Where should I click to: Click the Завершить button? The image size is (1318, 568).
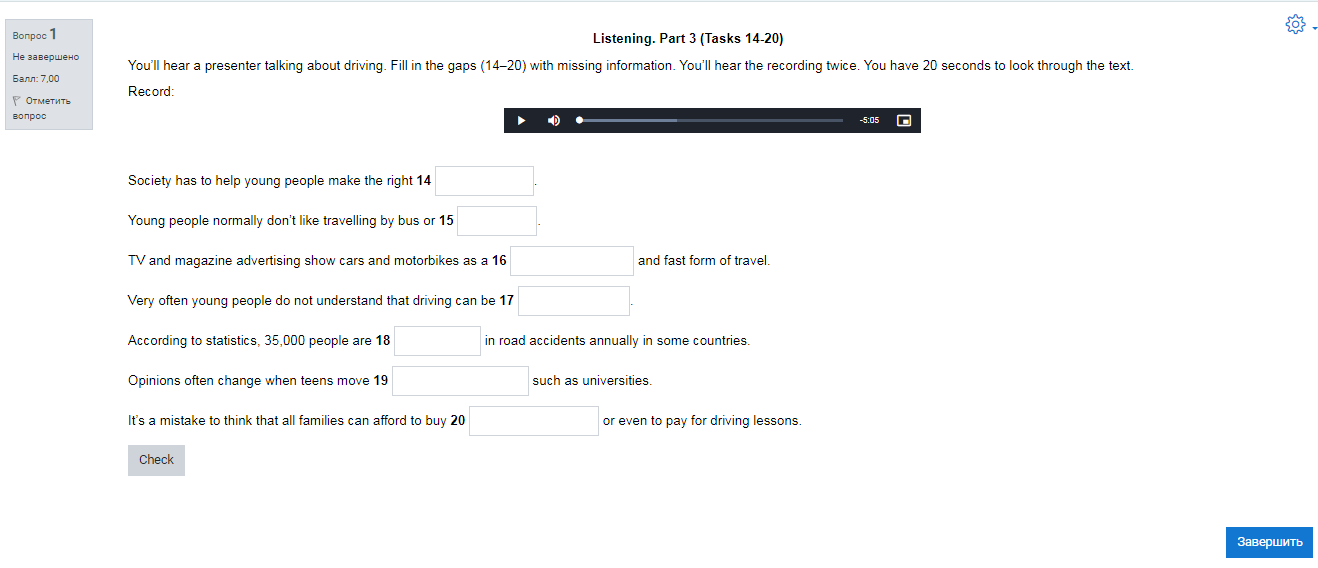click(1269, 542)
